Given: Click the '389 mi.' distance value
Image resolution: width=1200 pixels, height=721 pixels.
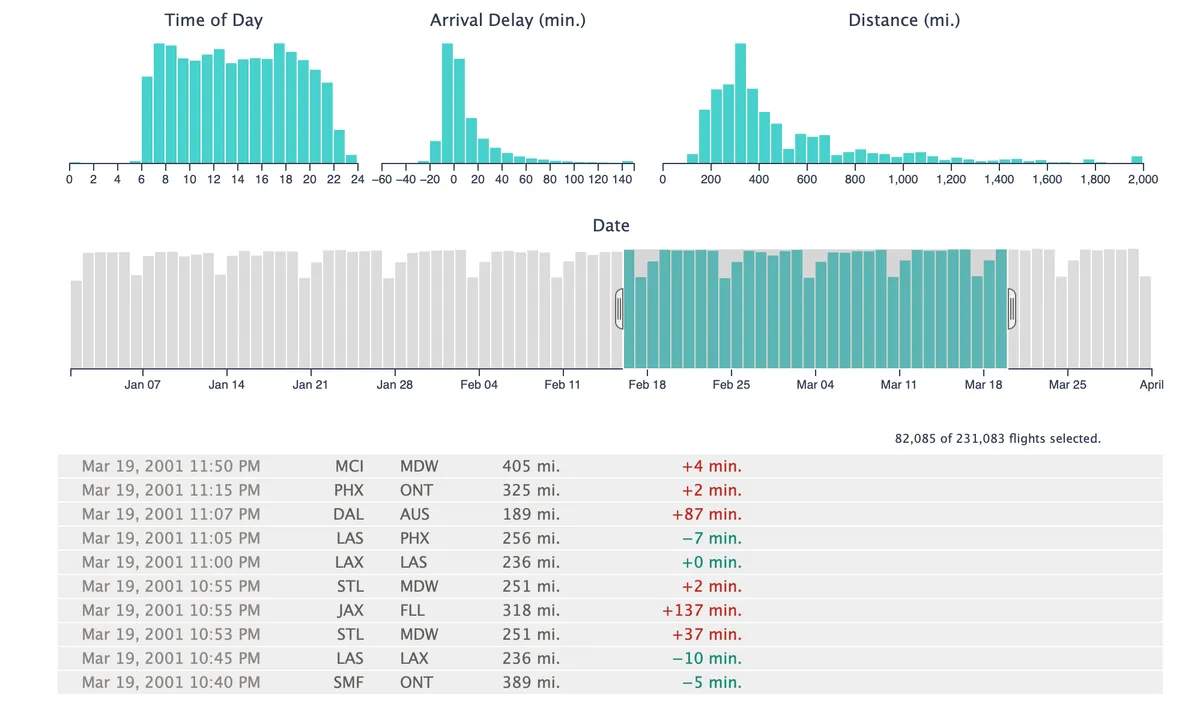Looking at the screenshot, I should click(x=531, y=682).
